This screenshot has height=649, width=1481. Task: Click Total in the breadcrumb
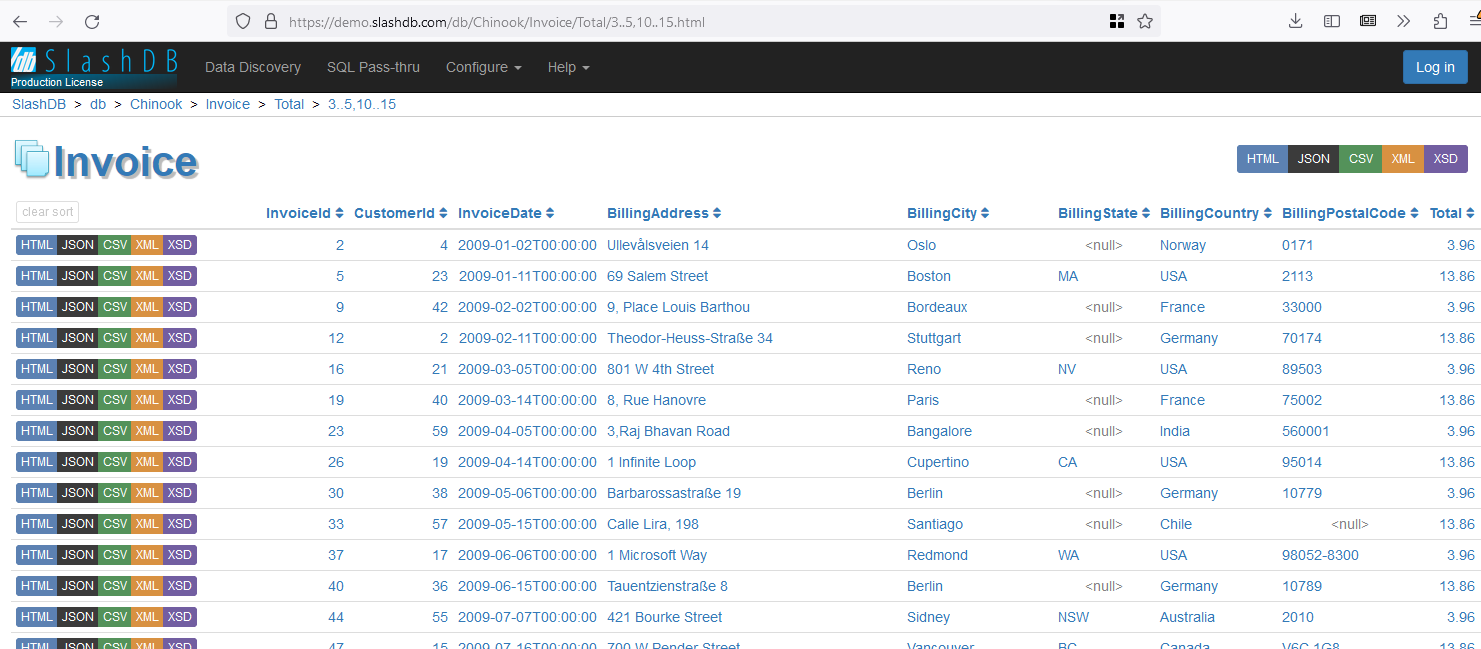pyautogui.click(x=289, y=104)
